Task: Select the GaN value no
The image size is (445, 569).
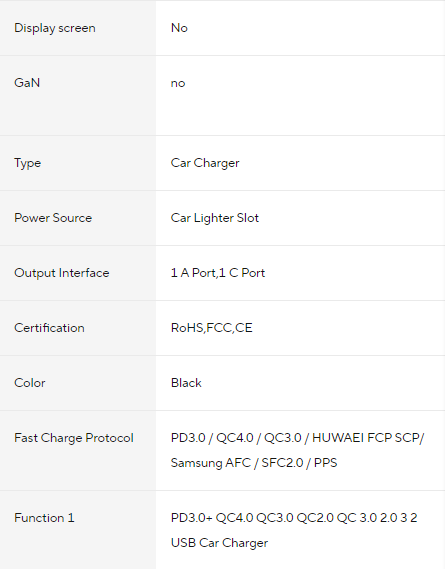Action: (178, 83)
